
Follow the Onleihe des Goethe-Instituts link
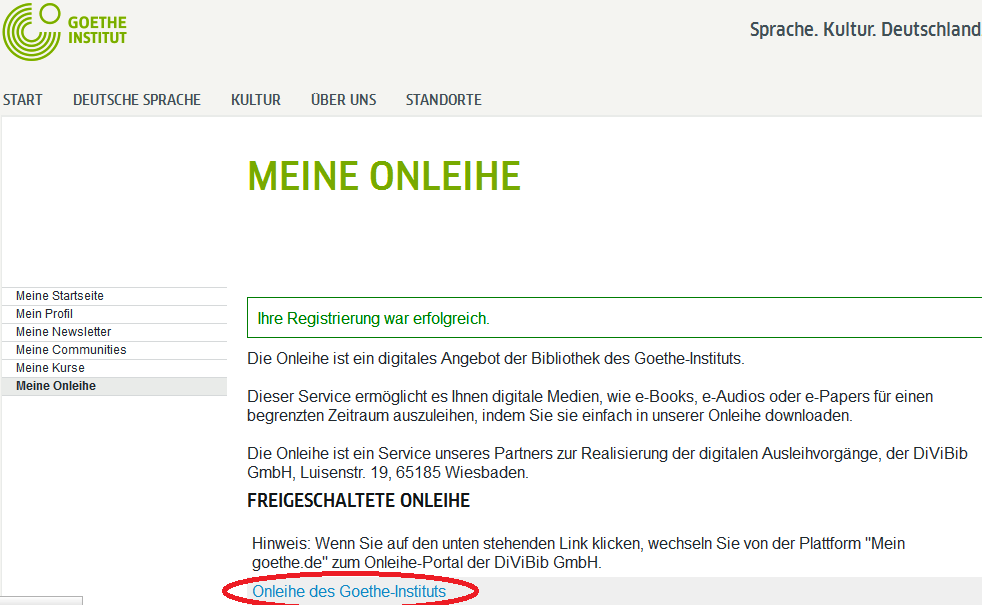(x=349, y=591)
